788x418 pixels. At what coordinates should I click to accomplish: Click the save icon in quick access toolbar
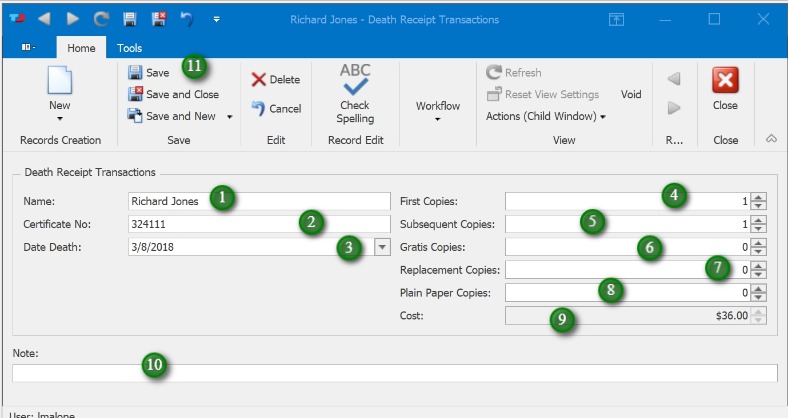point(129,19)
